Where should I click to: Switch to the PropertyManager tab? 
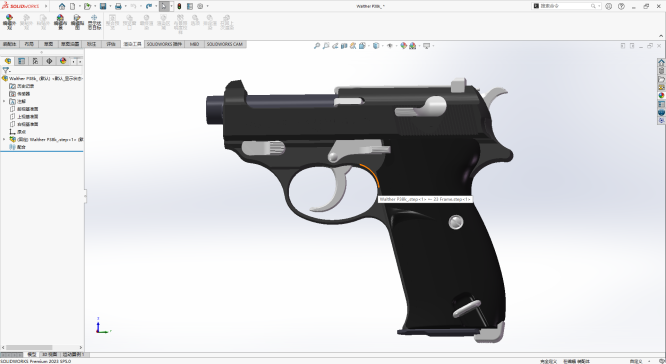pos(21,61)
